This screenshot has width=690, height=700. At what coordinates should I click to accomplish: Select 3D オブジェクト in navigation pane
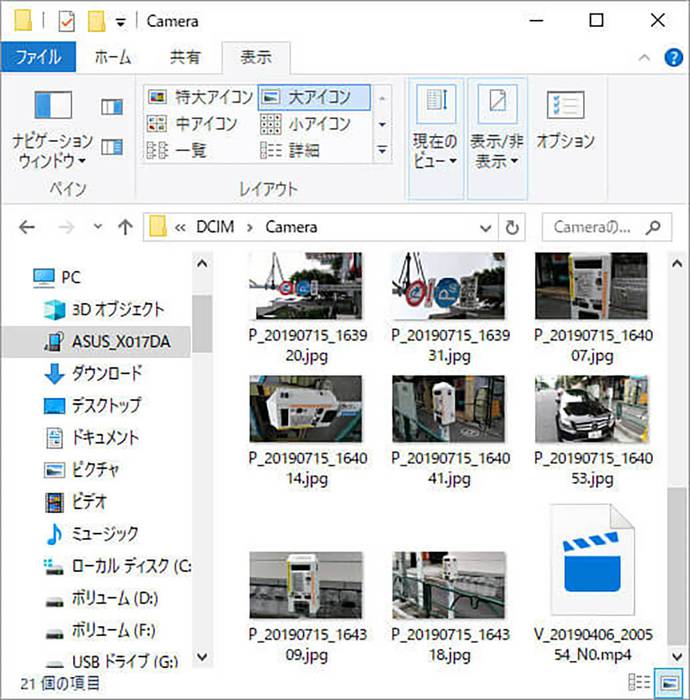[x=104, y=309]
